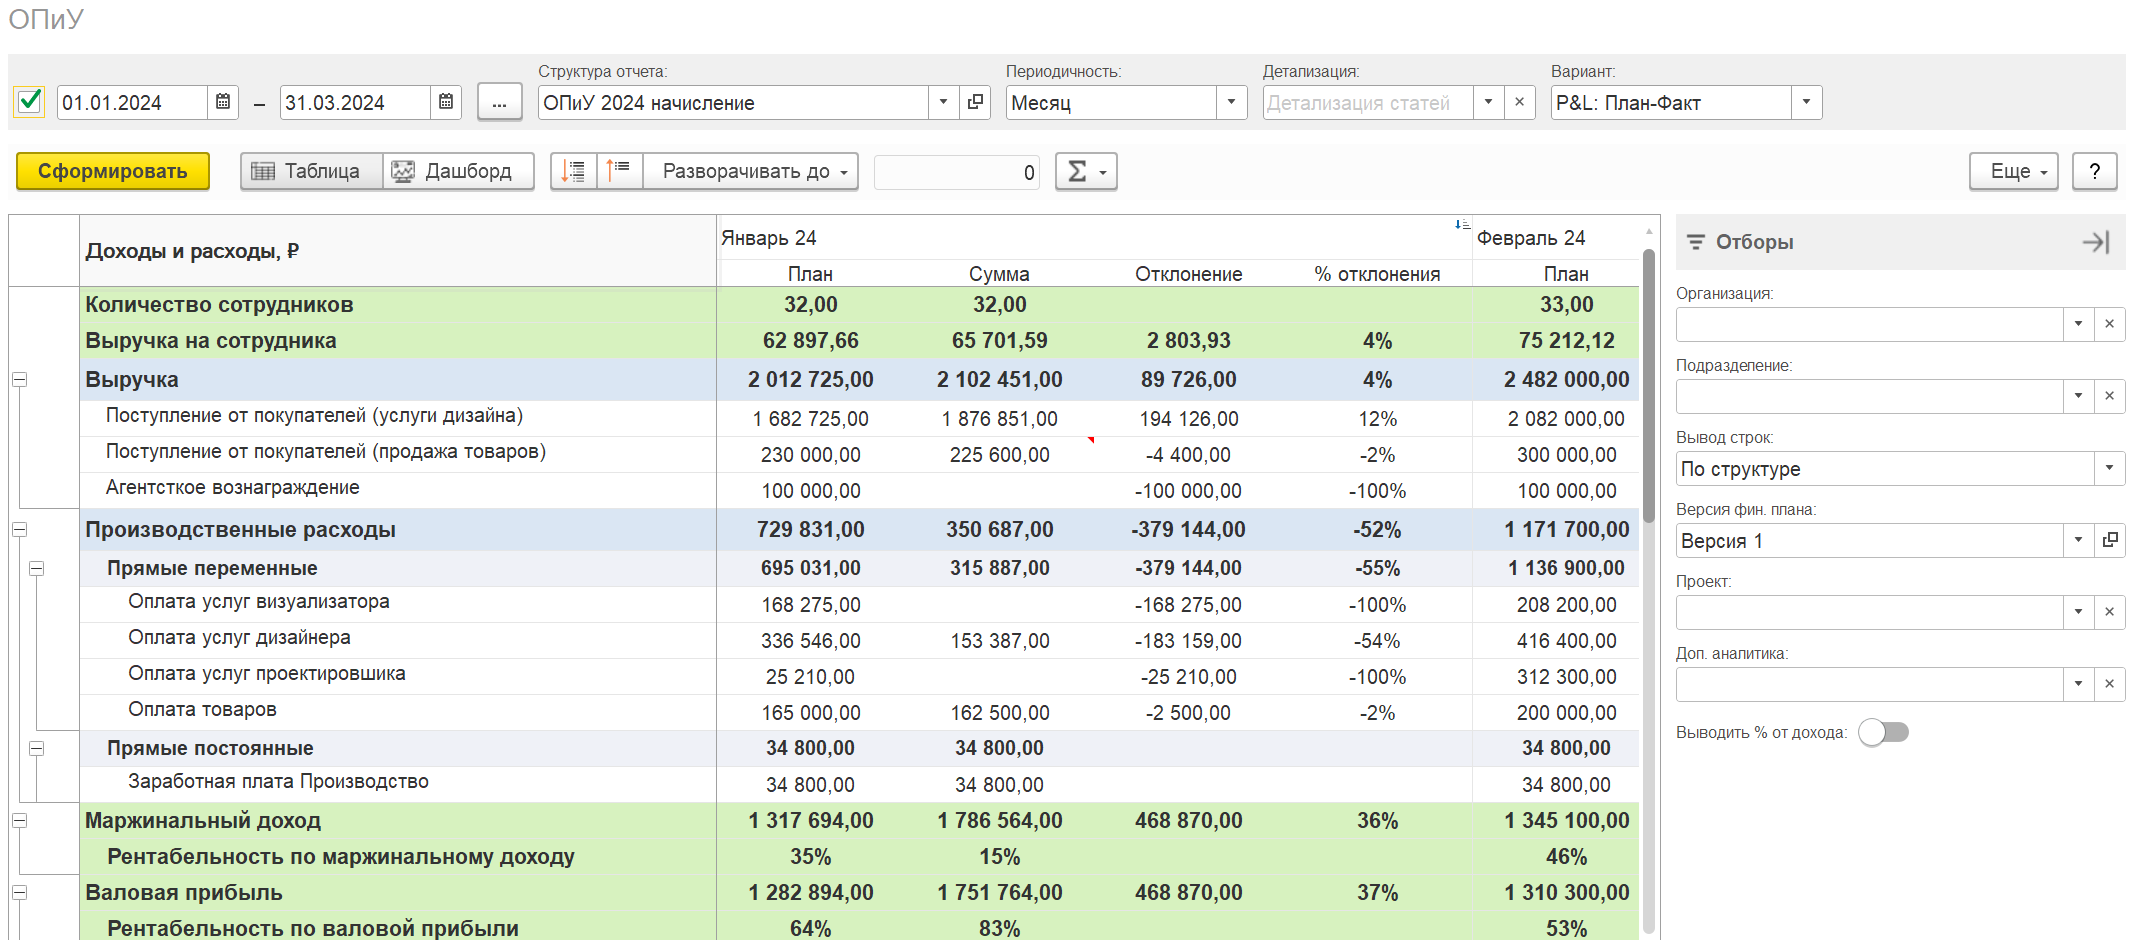Collapse the Отборы filters panel arrow
Image resolution: width=2134 pixels, height=940 pixels.
coord(2096,242)
